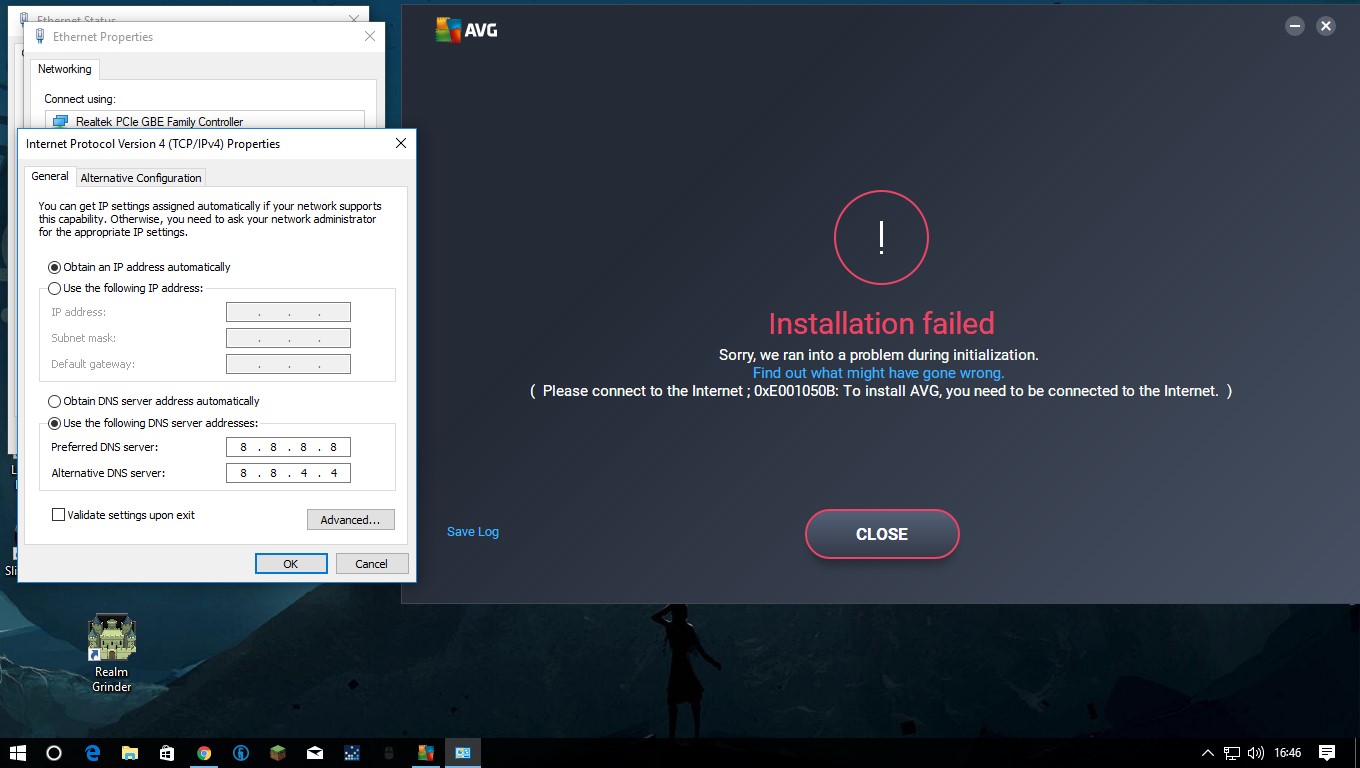
Task: Open the Realm Grinder desktop shortcut
Action: (x=111, y=650)
